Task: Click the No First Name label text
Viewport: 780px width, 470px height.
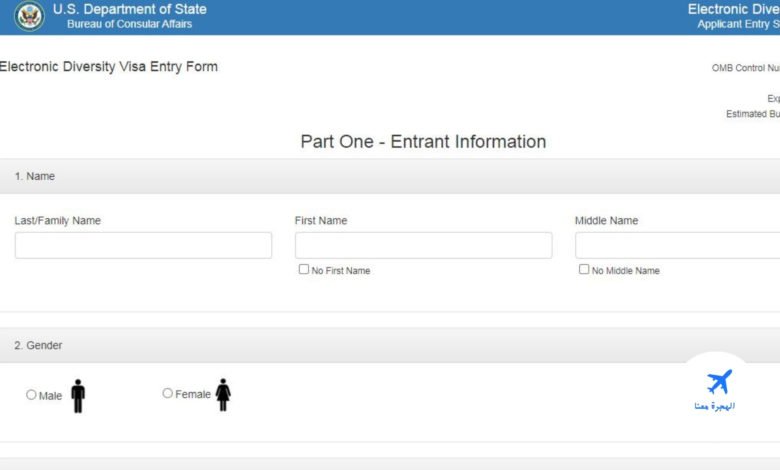Action: [x=341, y=271]
